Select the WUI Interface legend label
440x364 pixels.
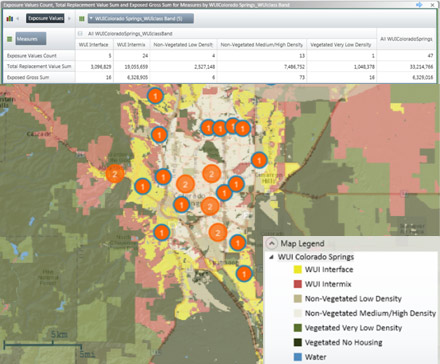[x=329, y=270]
